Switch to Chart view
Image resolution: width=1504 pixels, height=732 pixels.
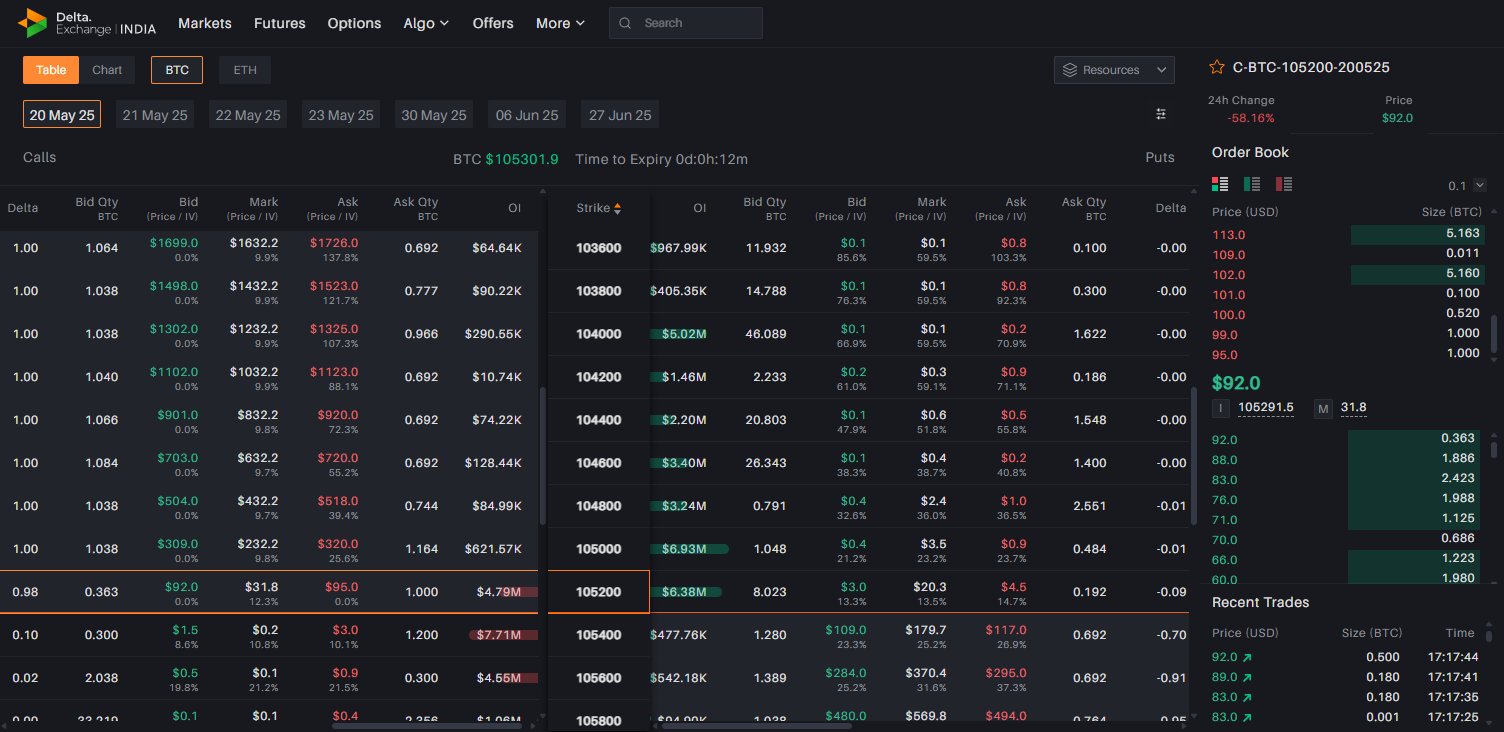tap(107, 70)
